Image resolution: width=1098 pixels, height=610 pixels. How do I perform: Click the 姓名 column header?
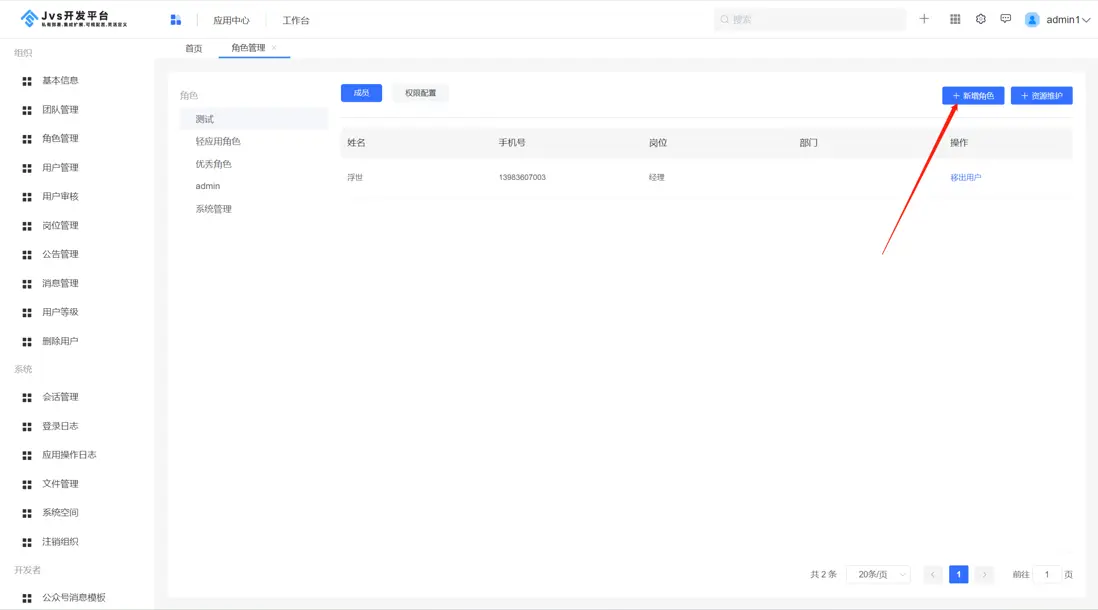click(x=356, y=143)
